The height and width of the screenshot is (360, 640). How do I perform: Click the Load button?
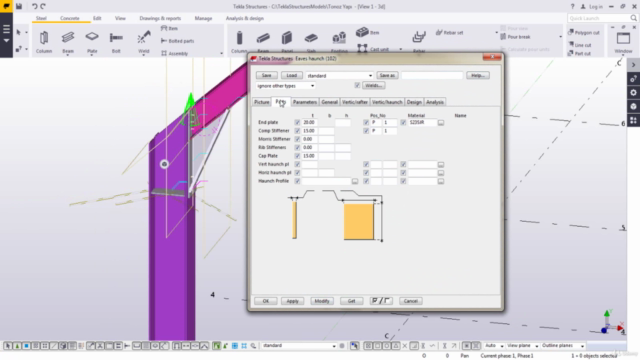(x=291, y=76)
